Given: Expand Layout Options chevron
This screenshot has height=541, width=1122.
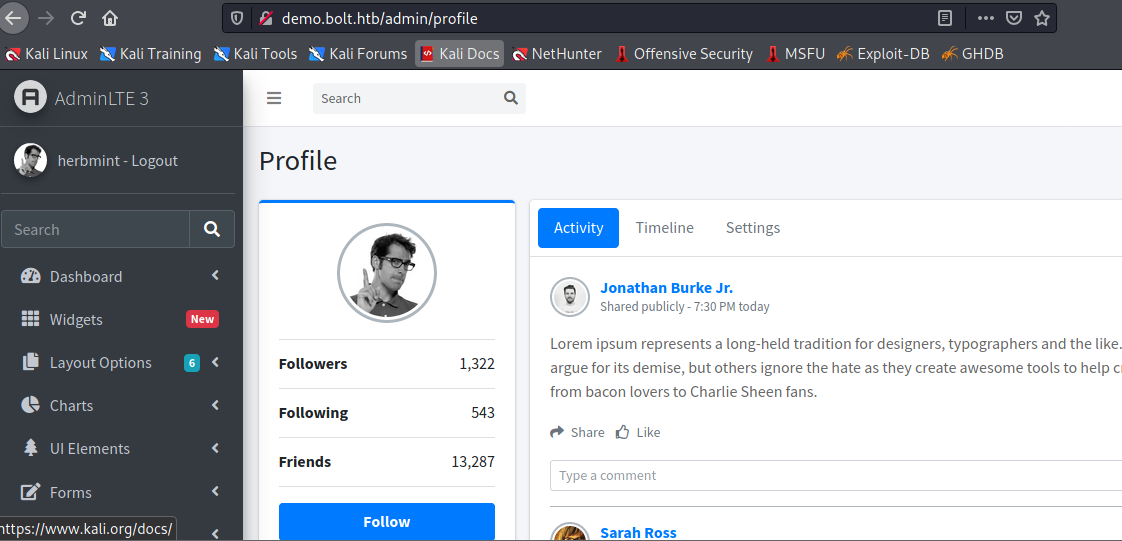Looking at the screenshot, I should coord(215,362).
